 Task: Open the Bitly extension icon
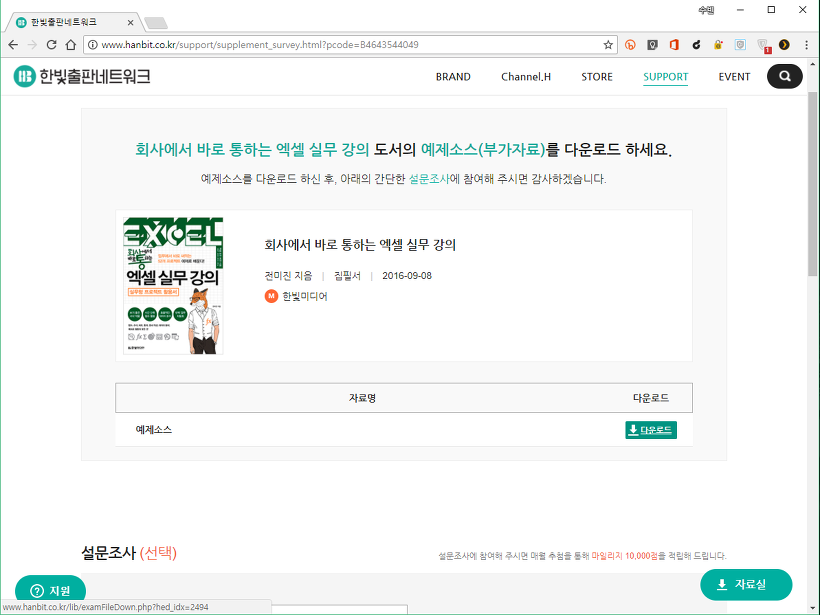pos(630,45)
